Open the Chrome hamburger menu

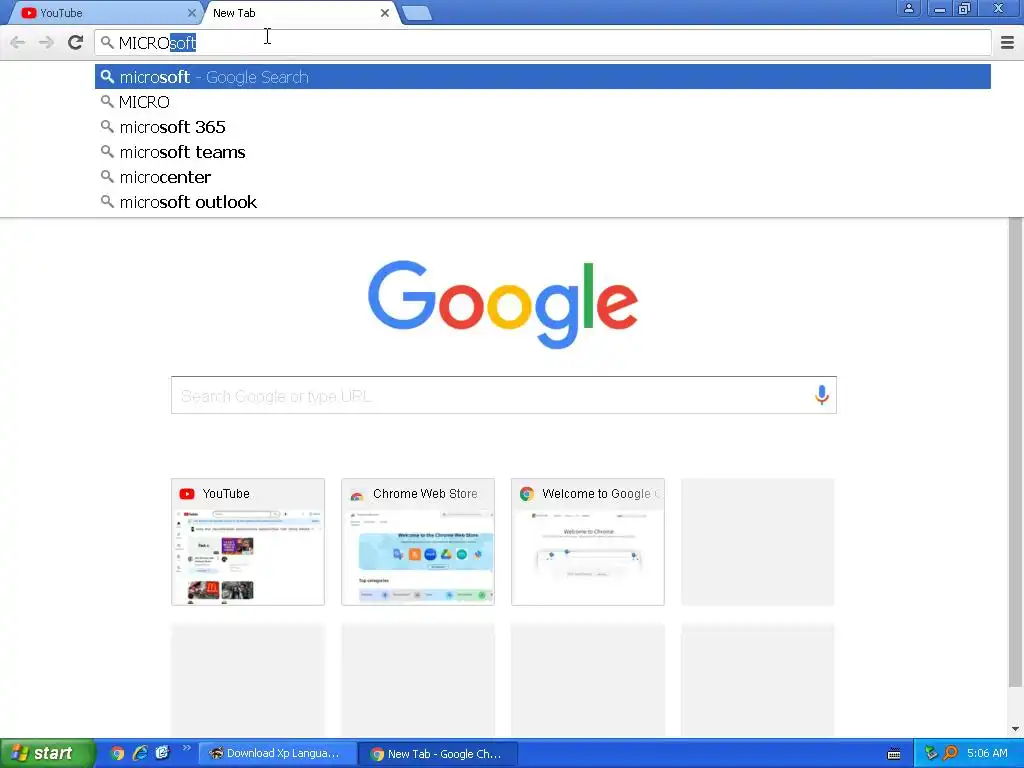coord(1007,43)
